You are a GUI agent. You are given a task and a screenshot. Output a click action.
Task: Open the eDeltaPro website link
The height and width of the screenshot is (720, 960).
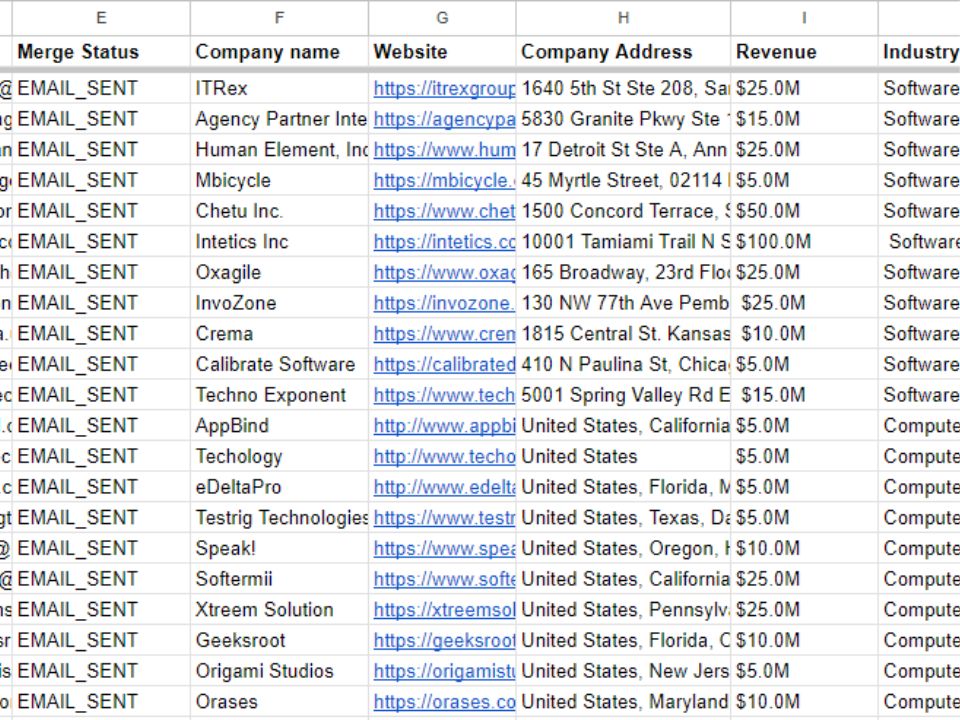tap(444, 487)
